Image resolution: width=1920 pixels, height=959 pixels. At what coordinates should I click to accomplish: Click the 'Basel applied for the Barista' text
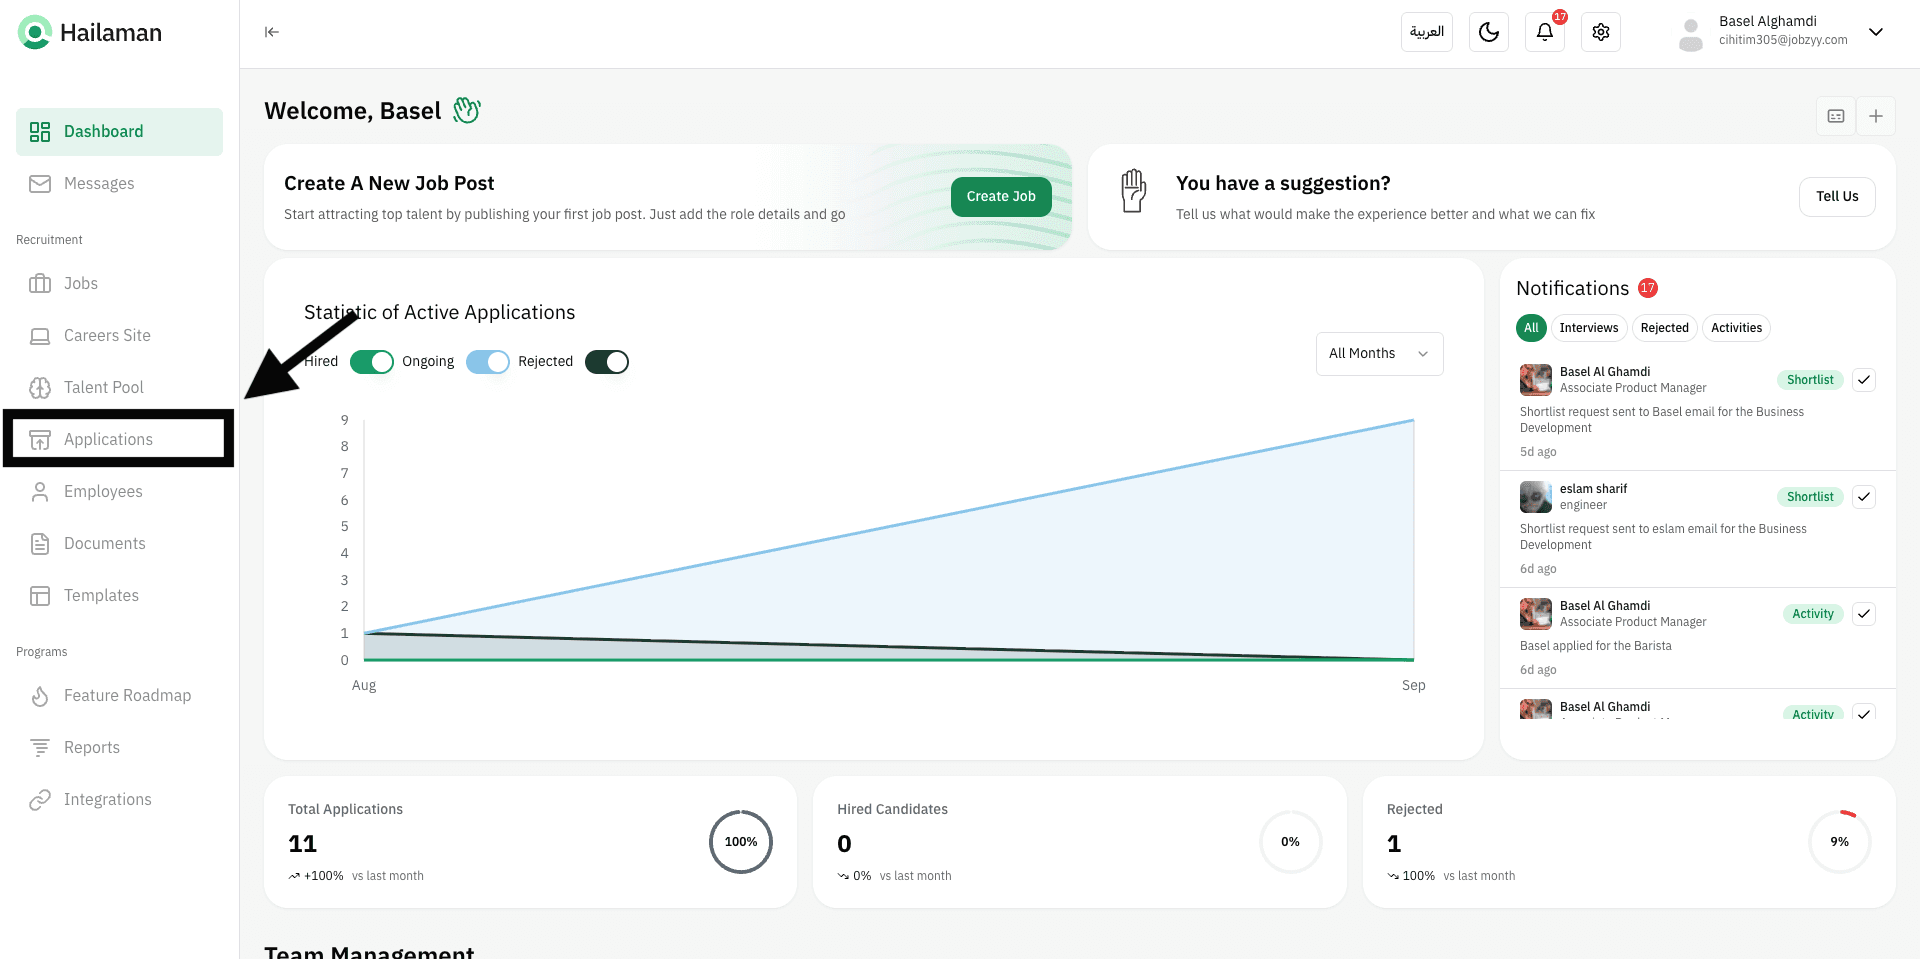coord(1596,646)
